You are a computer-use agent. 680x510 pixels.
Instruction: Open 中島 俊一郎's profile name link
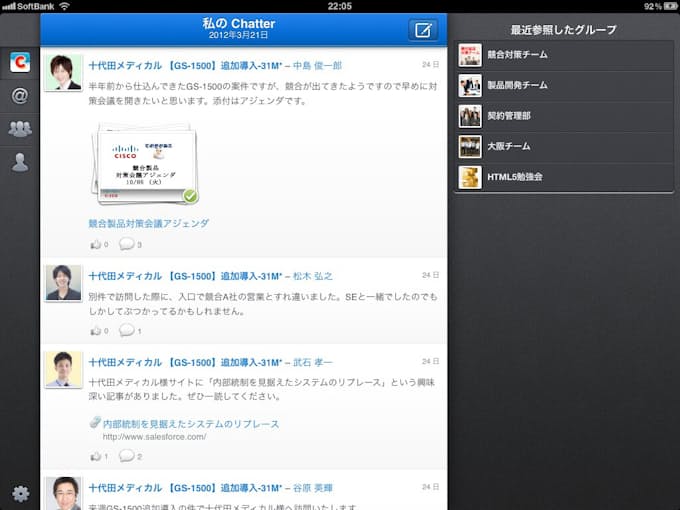316,65
